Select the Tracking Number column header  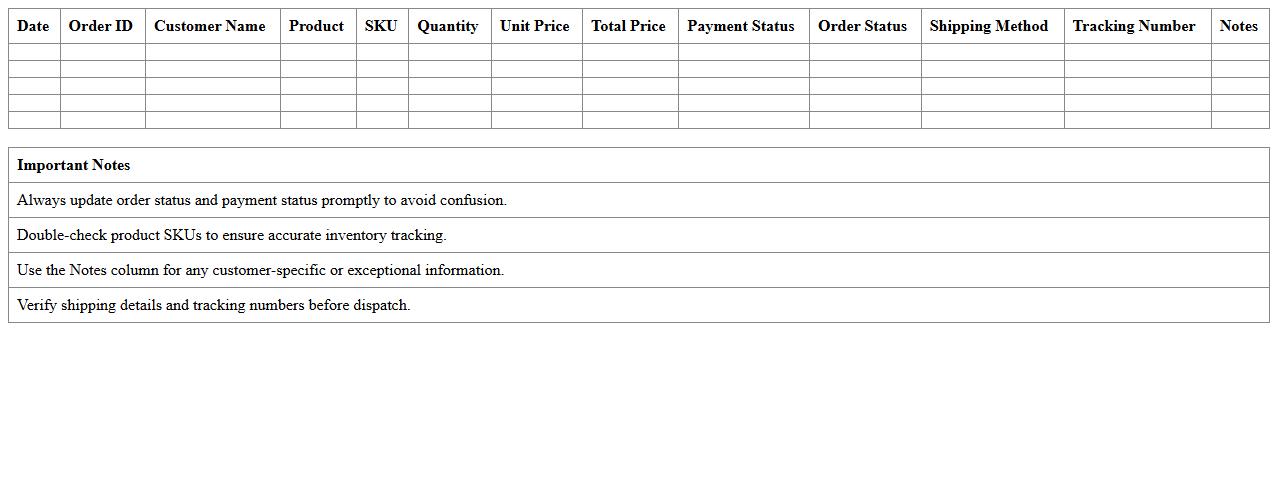[x=1134, y=26]
